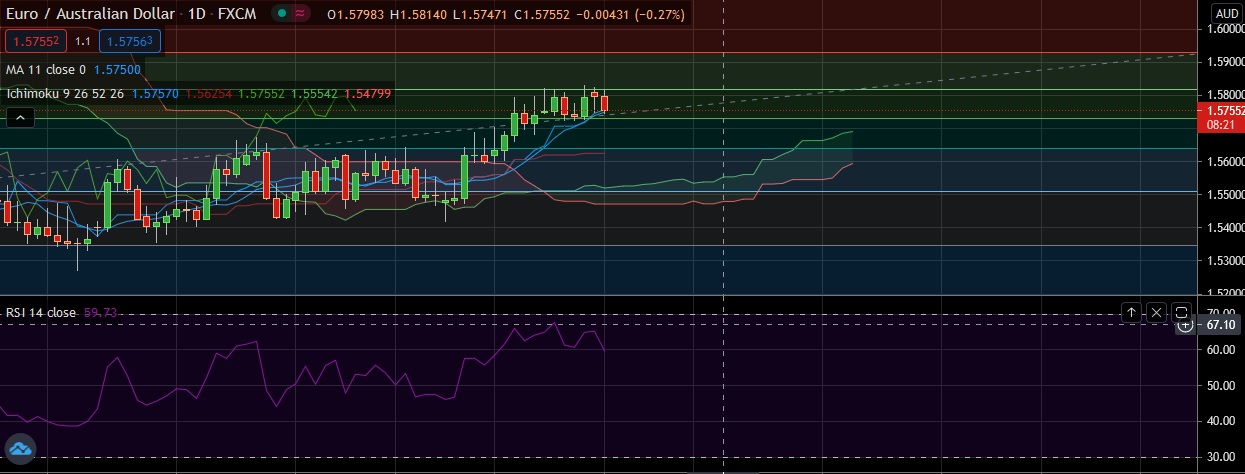Click the open price O1.57983 value

click(357, 14)
